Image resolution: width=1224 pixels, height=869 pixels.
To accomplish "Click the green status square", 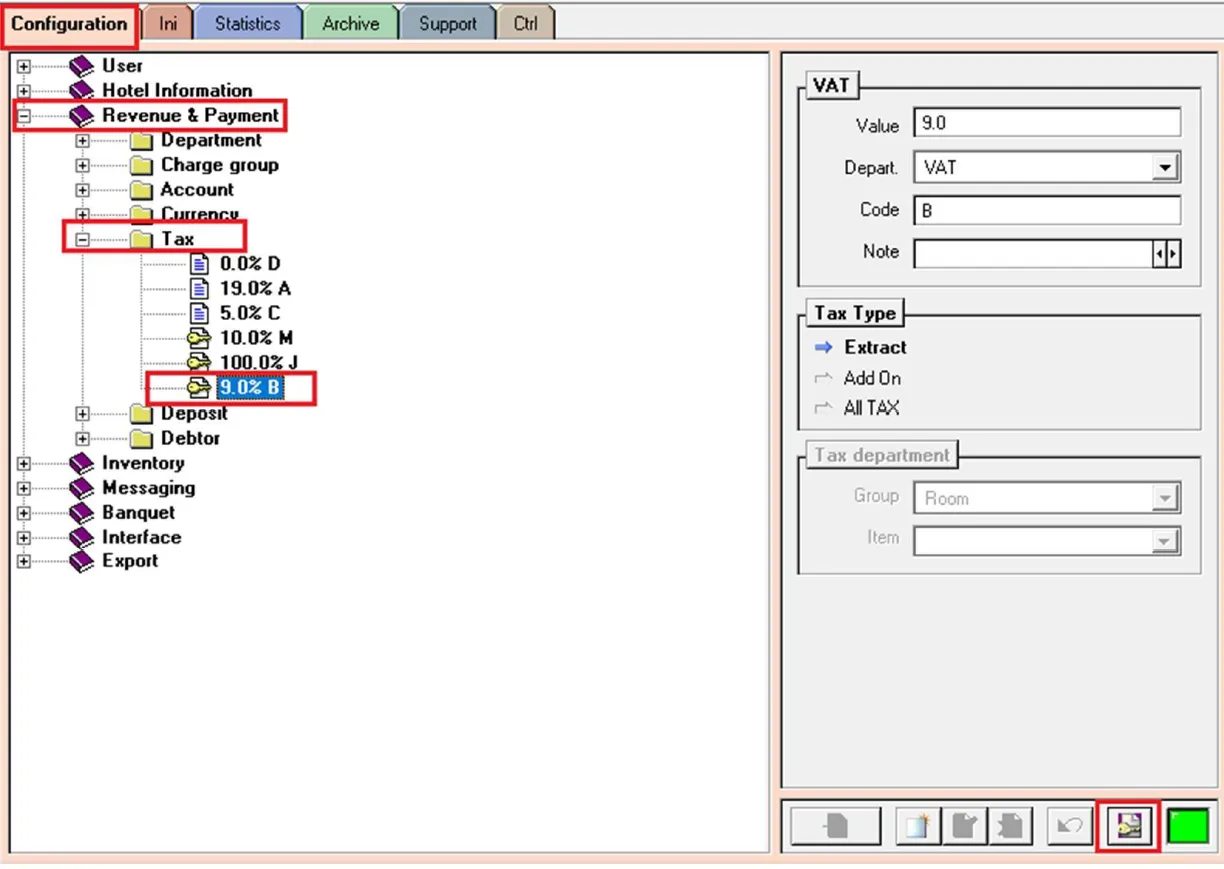I will pyautogui.click(x=1188, y=826).
